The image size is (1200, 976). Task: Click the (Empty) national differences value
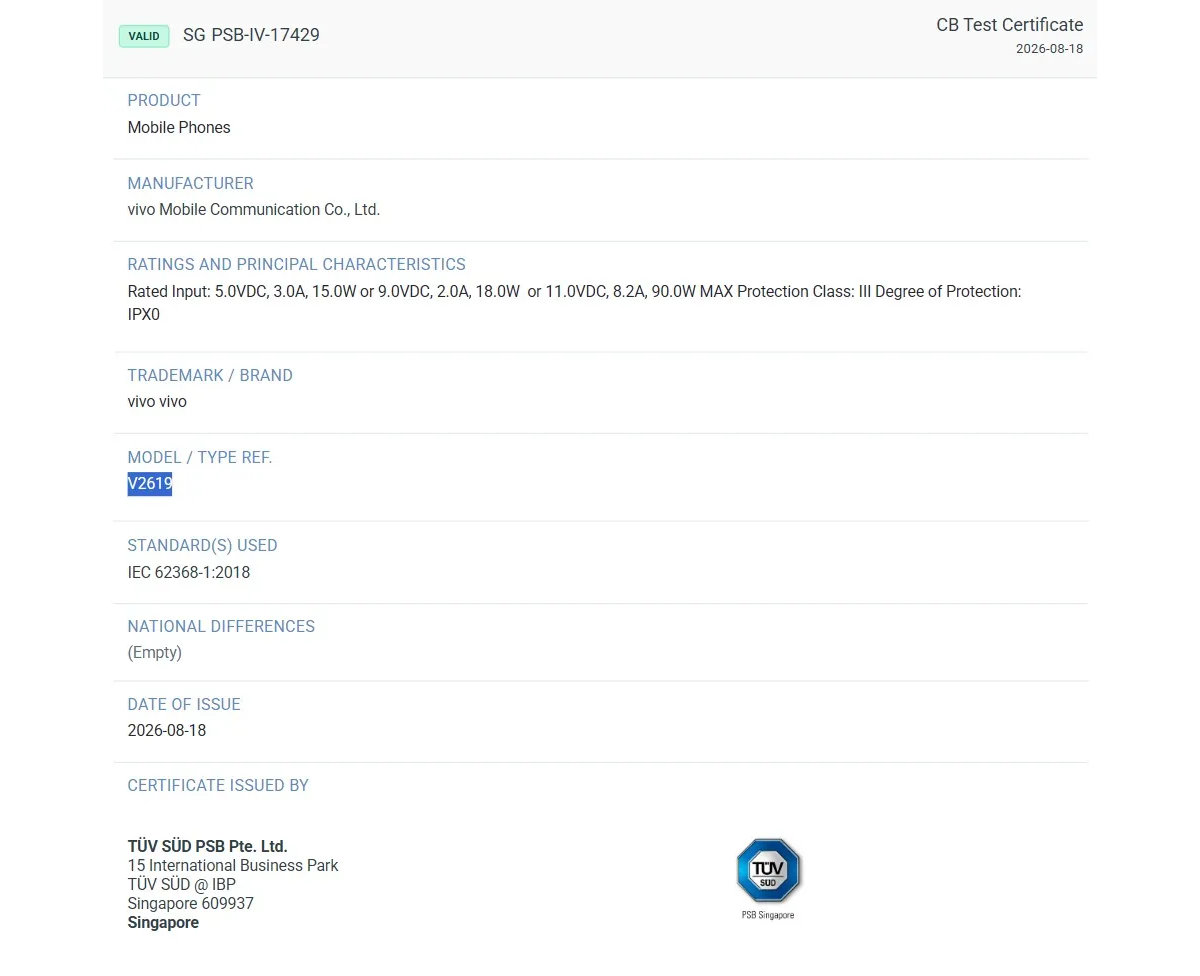click(x=155, y=652)
